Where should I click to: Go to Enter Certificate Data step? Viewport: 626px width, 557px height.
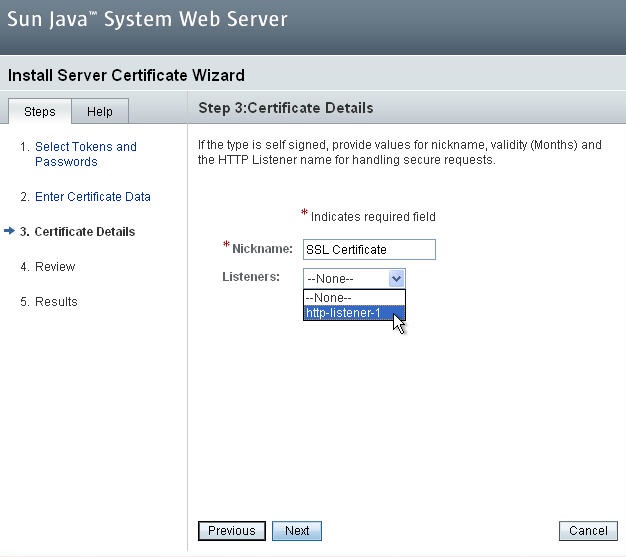[93, 196]
